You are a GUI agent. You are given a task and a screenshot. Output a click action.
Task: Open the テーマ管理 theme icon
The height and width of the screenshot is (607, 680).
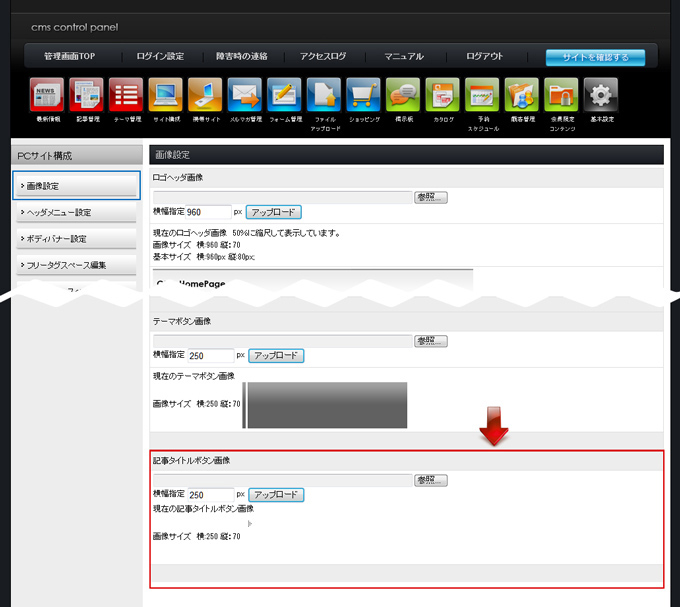(127, 95)
